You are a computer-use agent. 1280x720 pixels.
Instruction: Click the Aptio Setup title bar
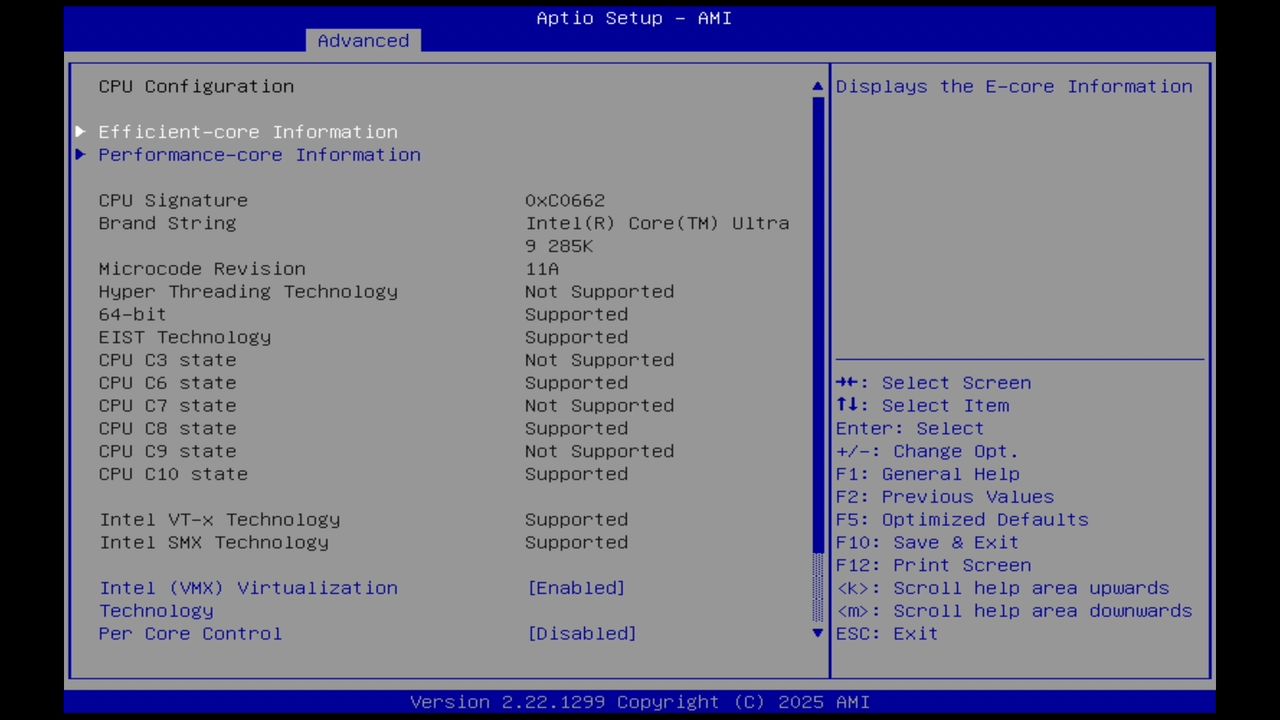tap(633, 17)
